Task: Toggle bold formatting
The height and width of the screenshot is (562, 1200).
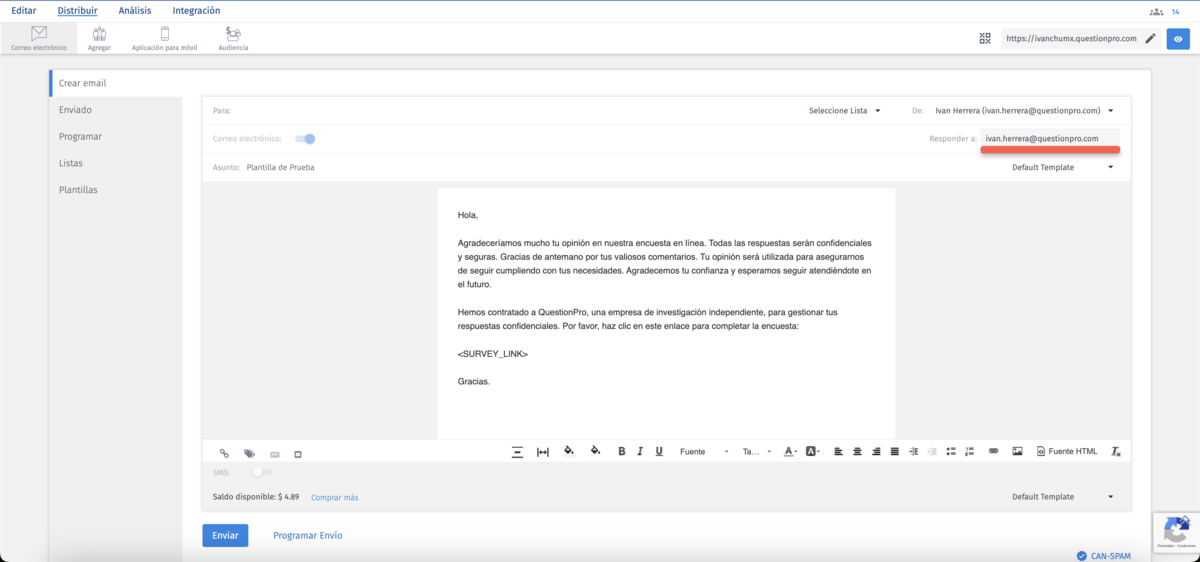Action: 621,452
